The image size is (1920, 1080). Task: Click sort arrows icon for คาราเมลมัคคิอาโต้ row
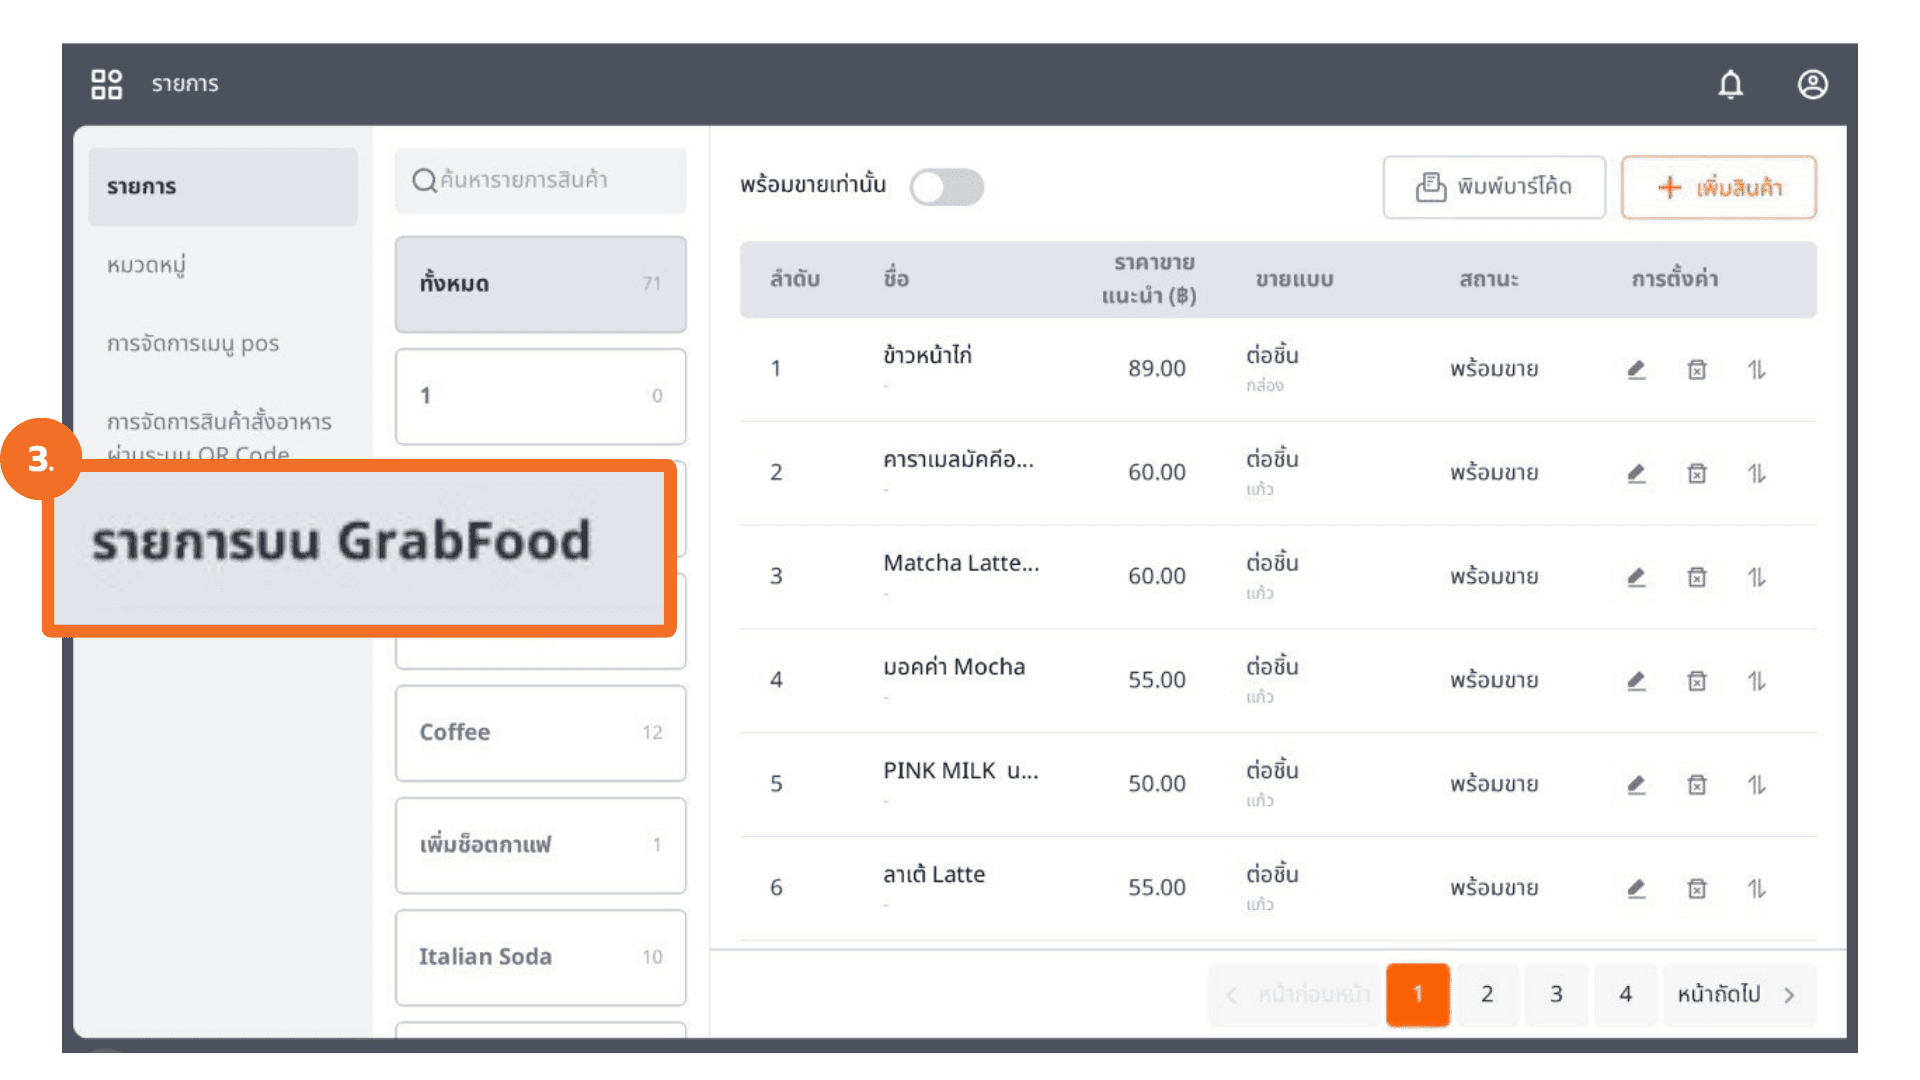(1757, 473)
